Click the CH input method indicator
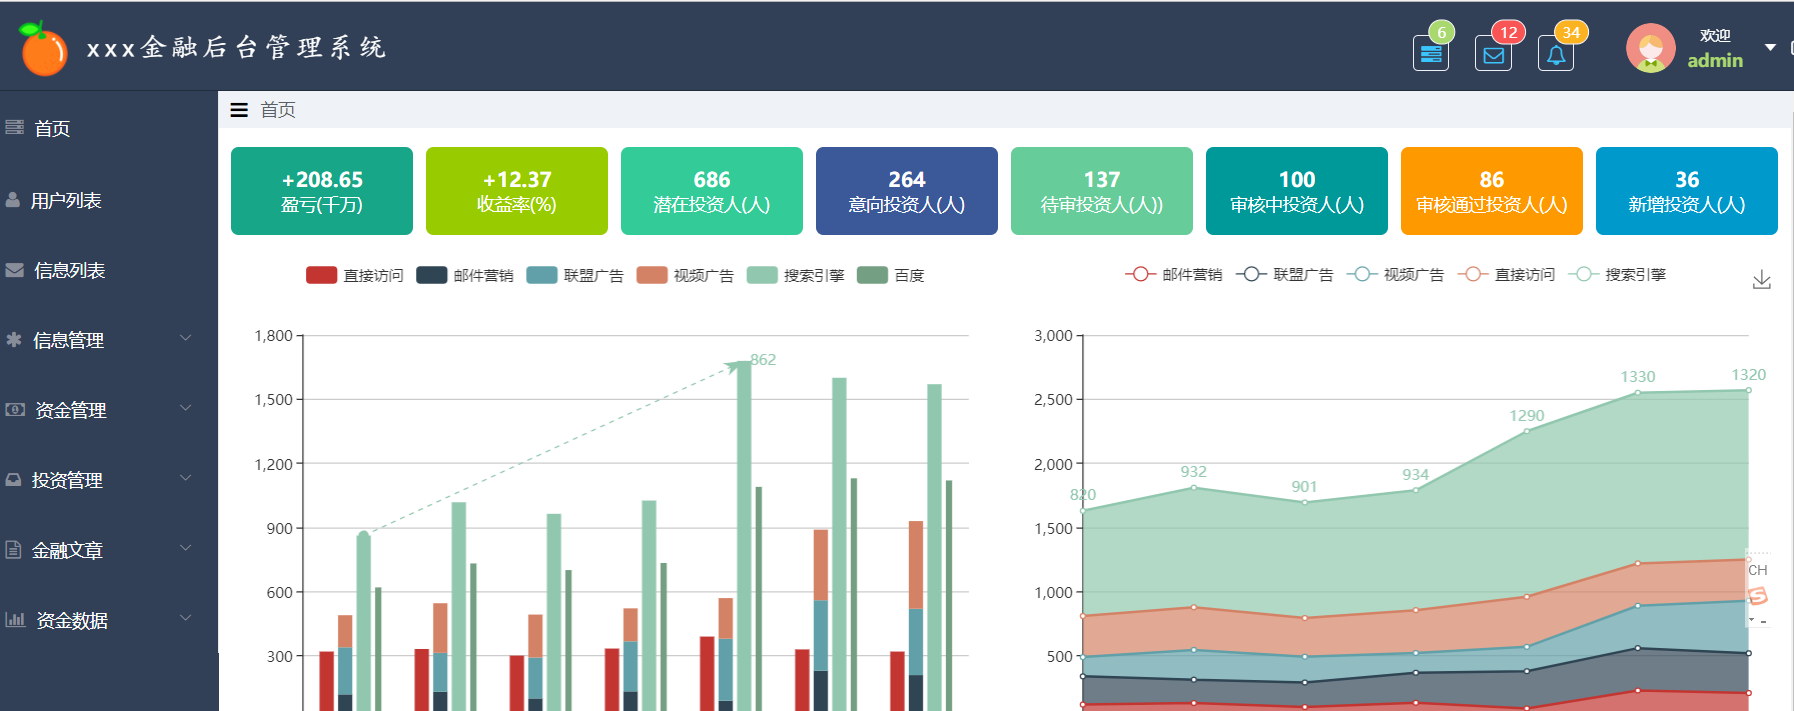Screen dimensions: 1794x711 pyautogui.click(x=1758, y=570)
